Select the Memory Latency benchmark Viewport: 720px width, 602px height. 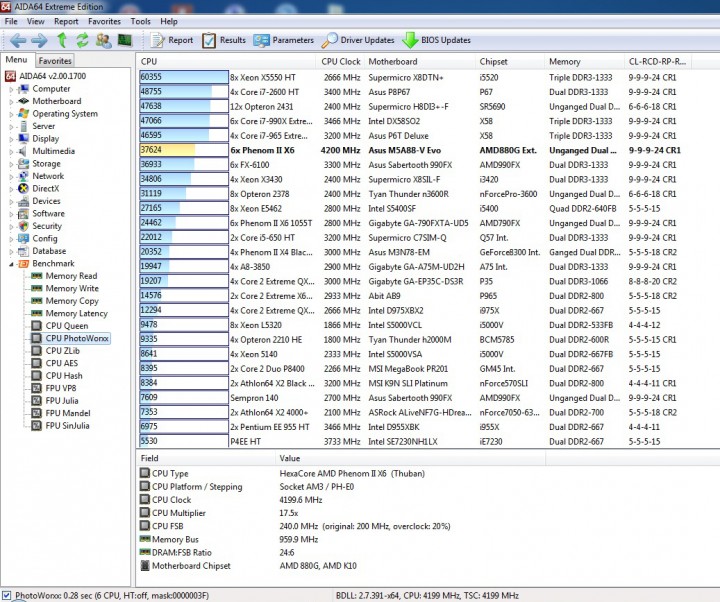coord(77,313)
